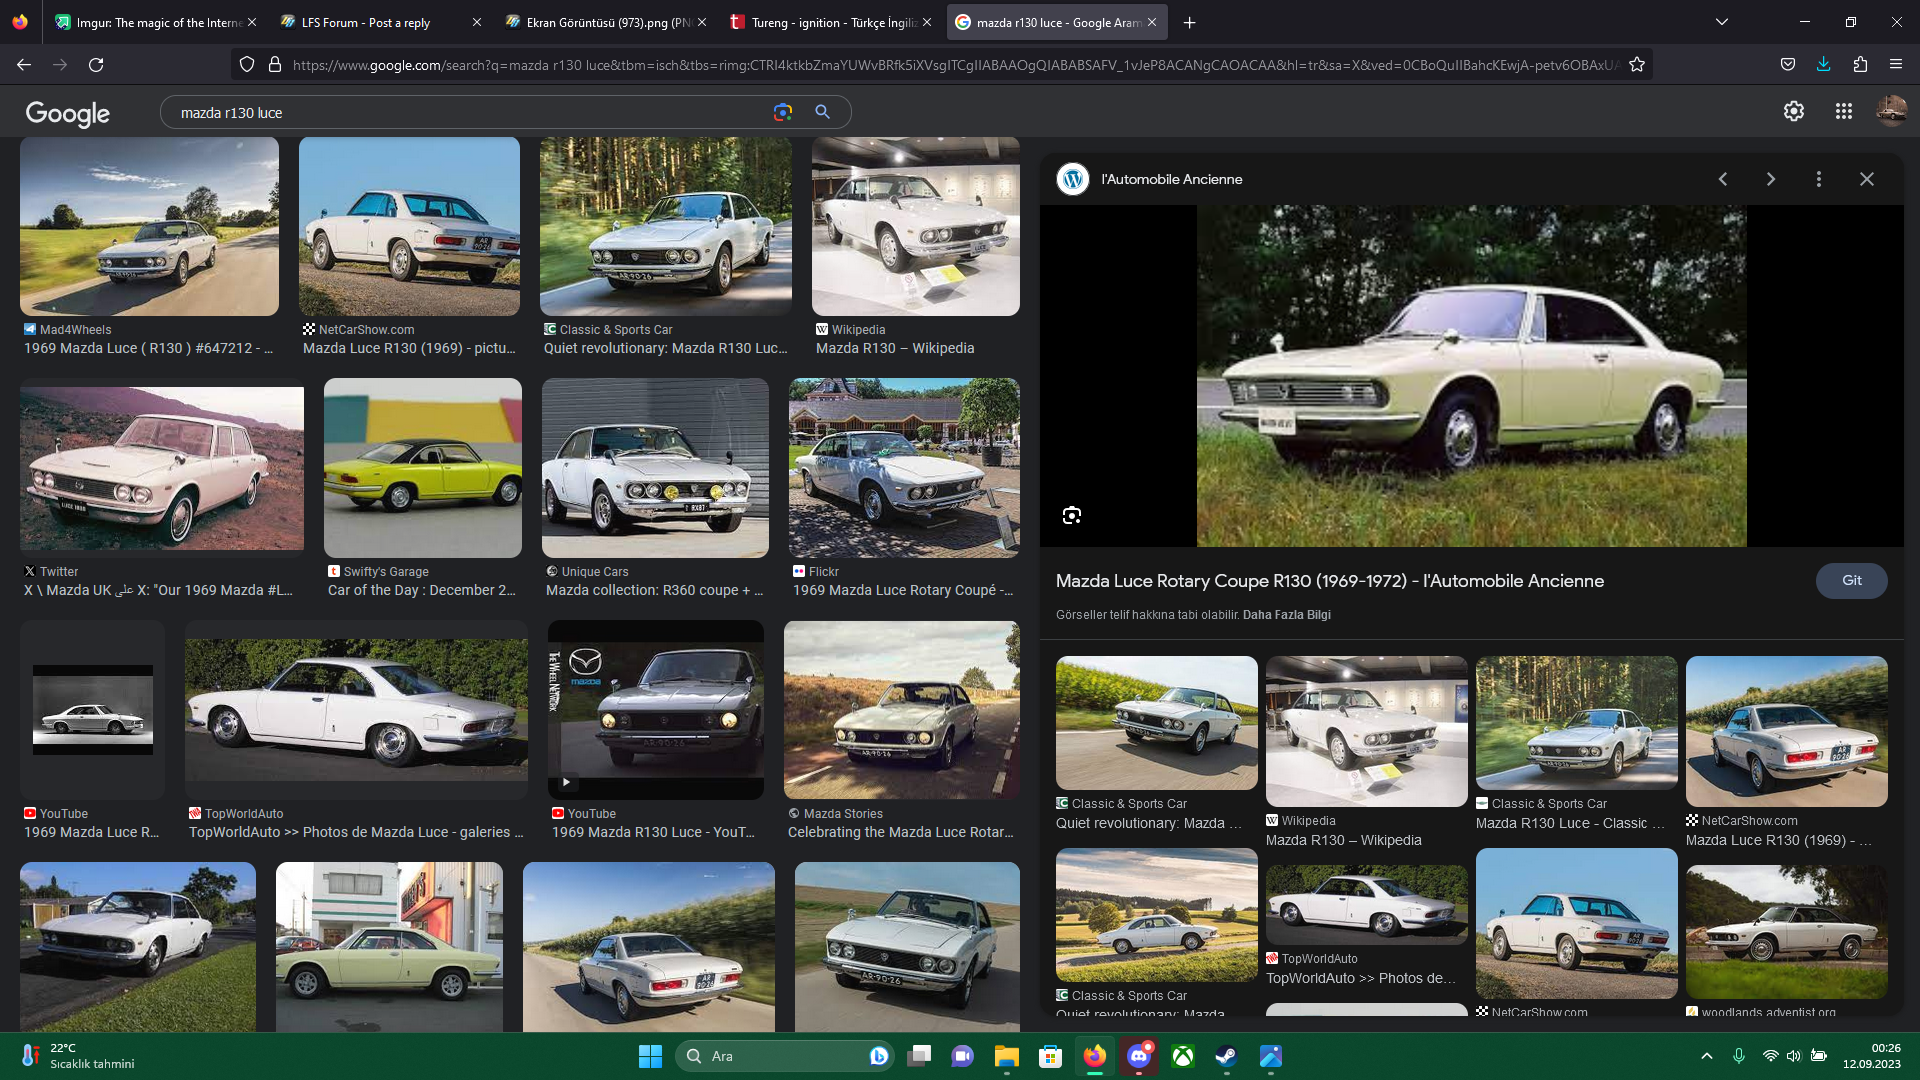Open Daha Fazla Bilgi link
The height and width of the screenshot is (1080, 1920).
tap(1286, 615)
